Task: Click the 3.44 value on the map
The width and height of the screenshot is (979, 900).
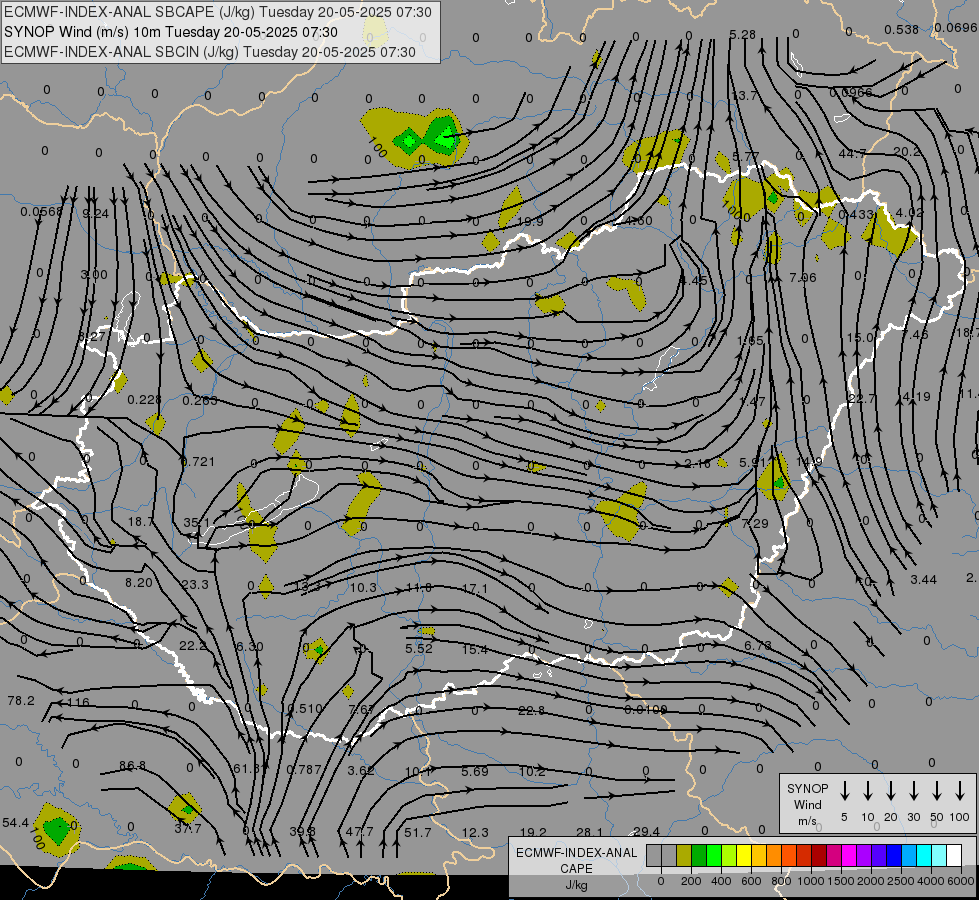Action: [x=923, y=580]
